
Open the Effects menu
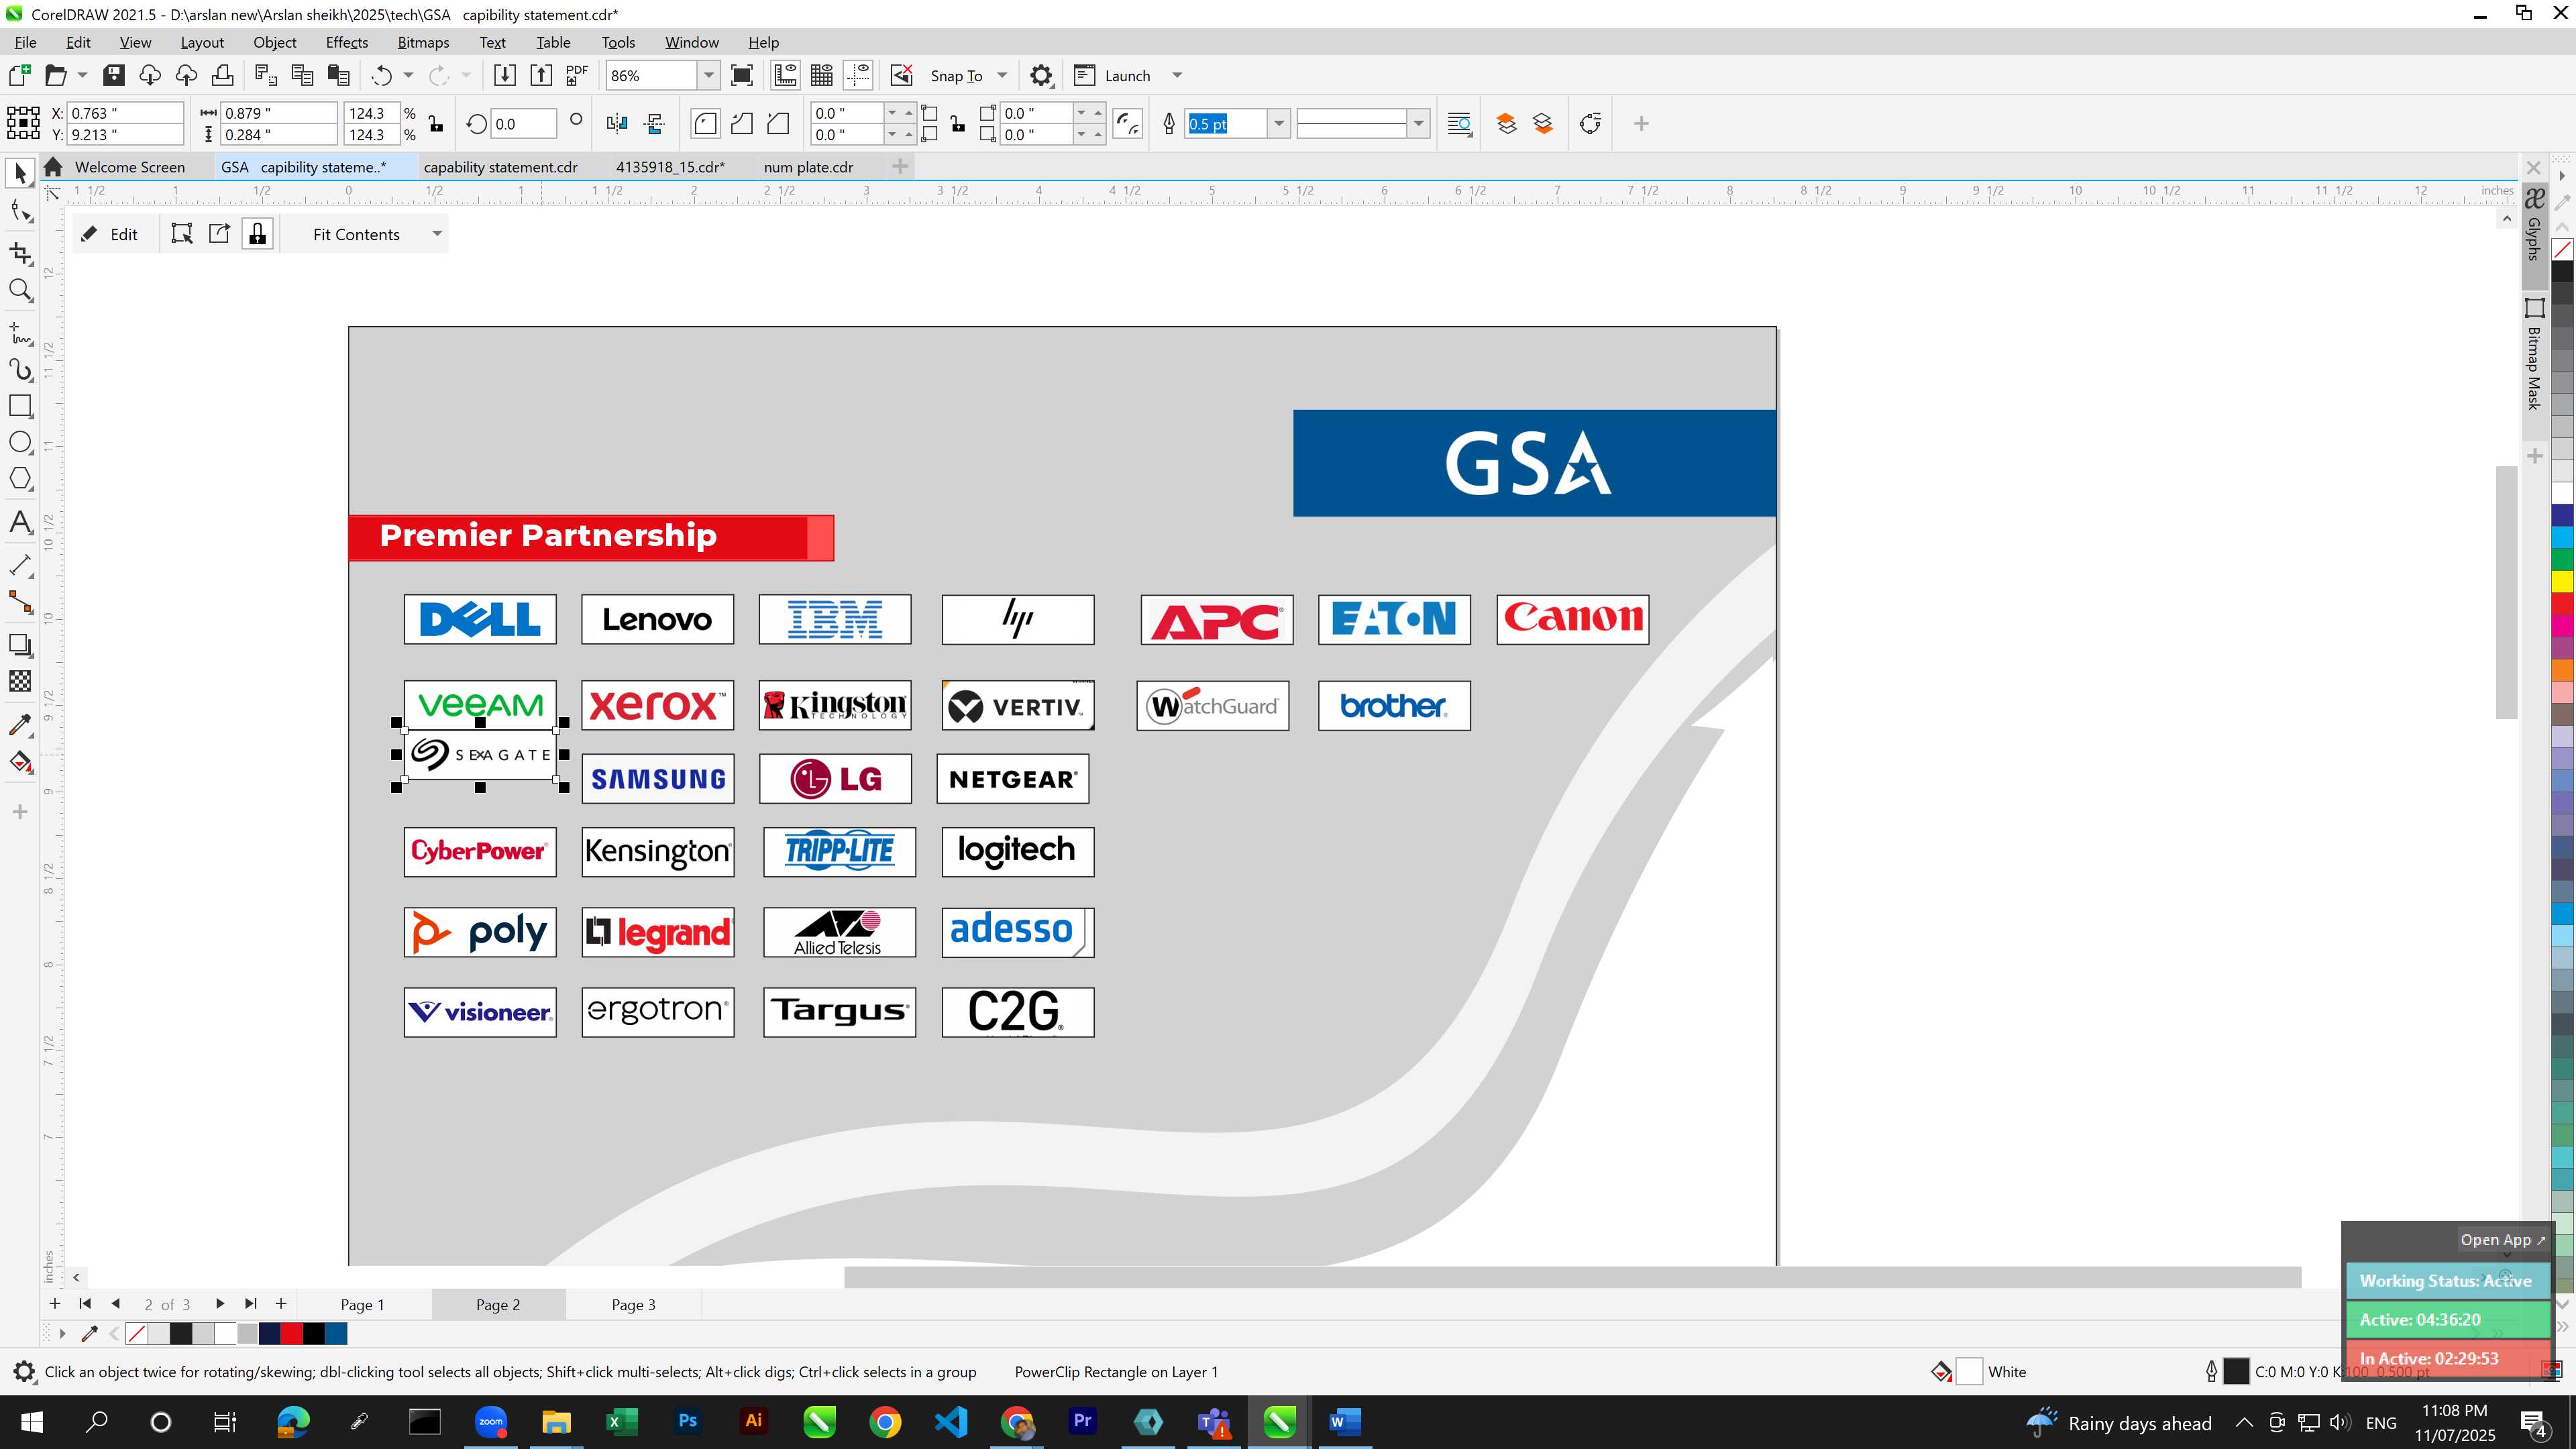coord(346,42)
